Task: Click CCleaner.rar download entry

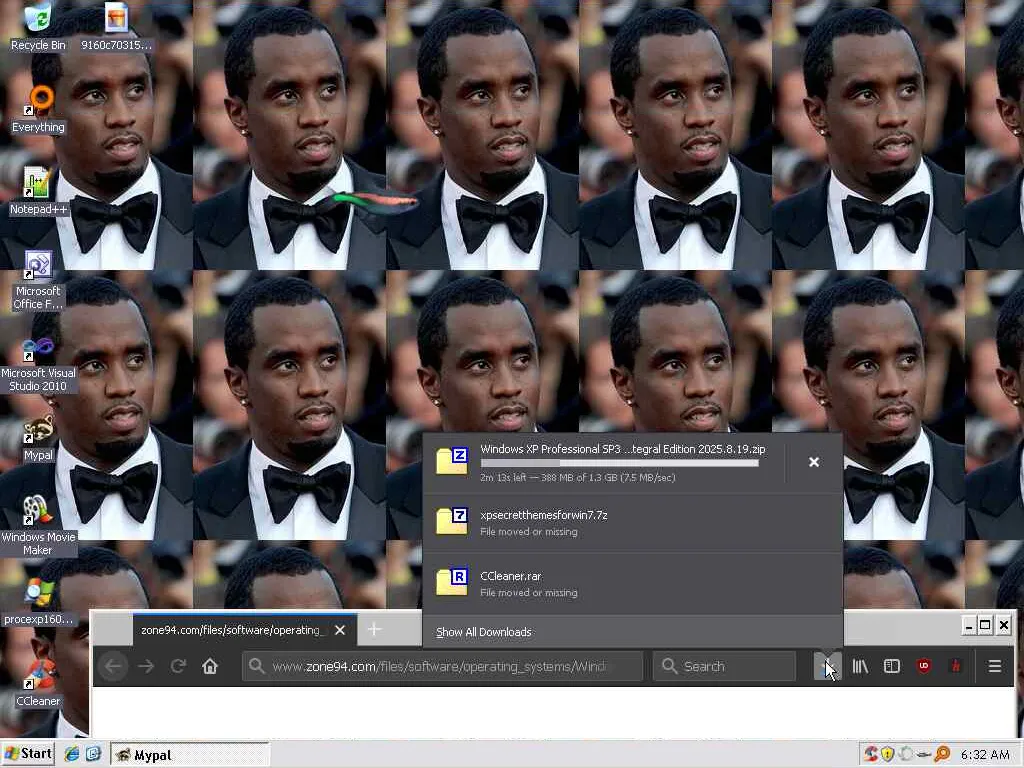Action: (x=632, y=583)
